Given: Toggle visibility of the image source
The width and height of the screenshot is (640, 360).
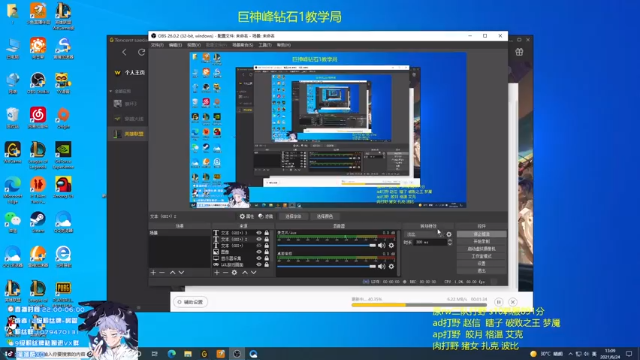Looking at the screenshot, I should coord(259,252).
